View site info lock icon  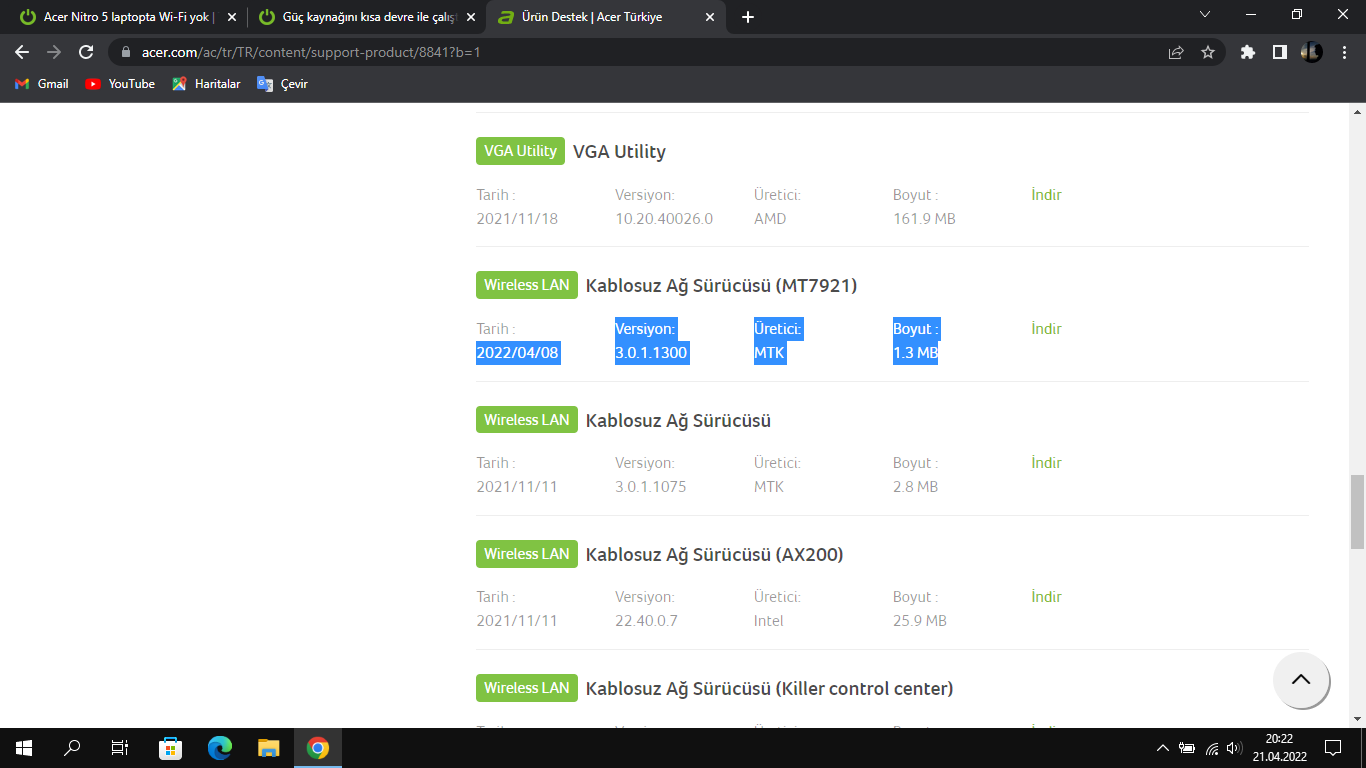[x=126, y=52]
